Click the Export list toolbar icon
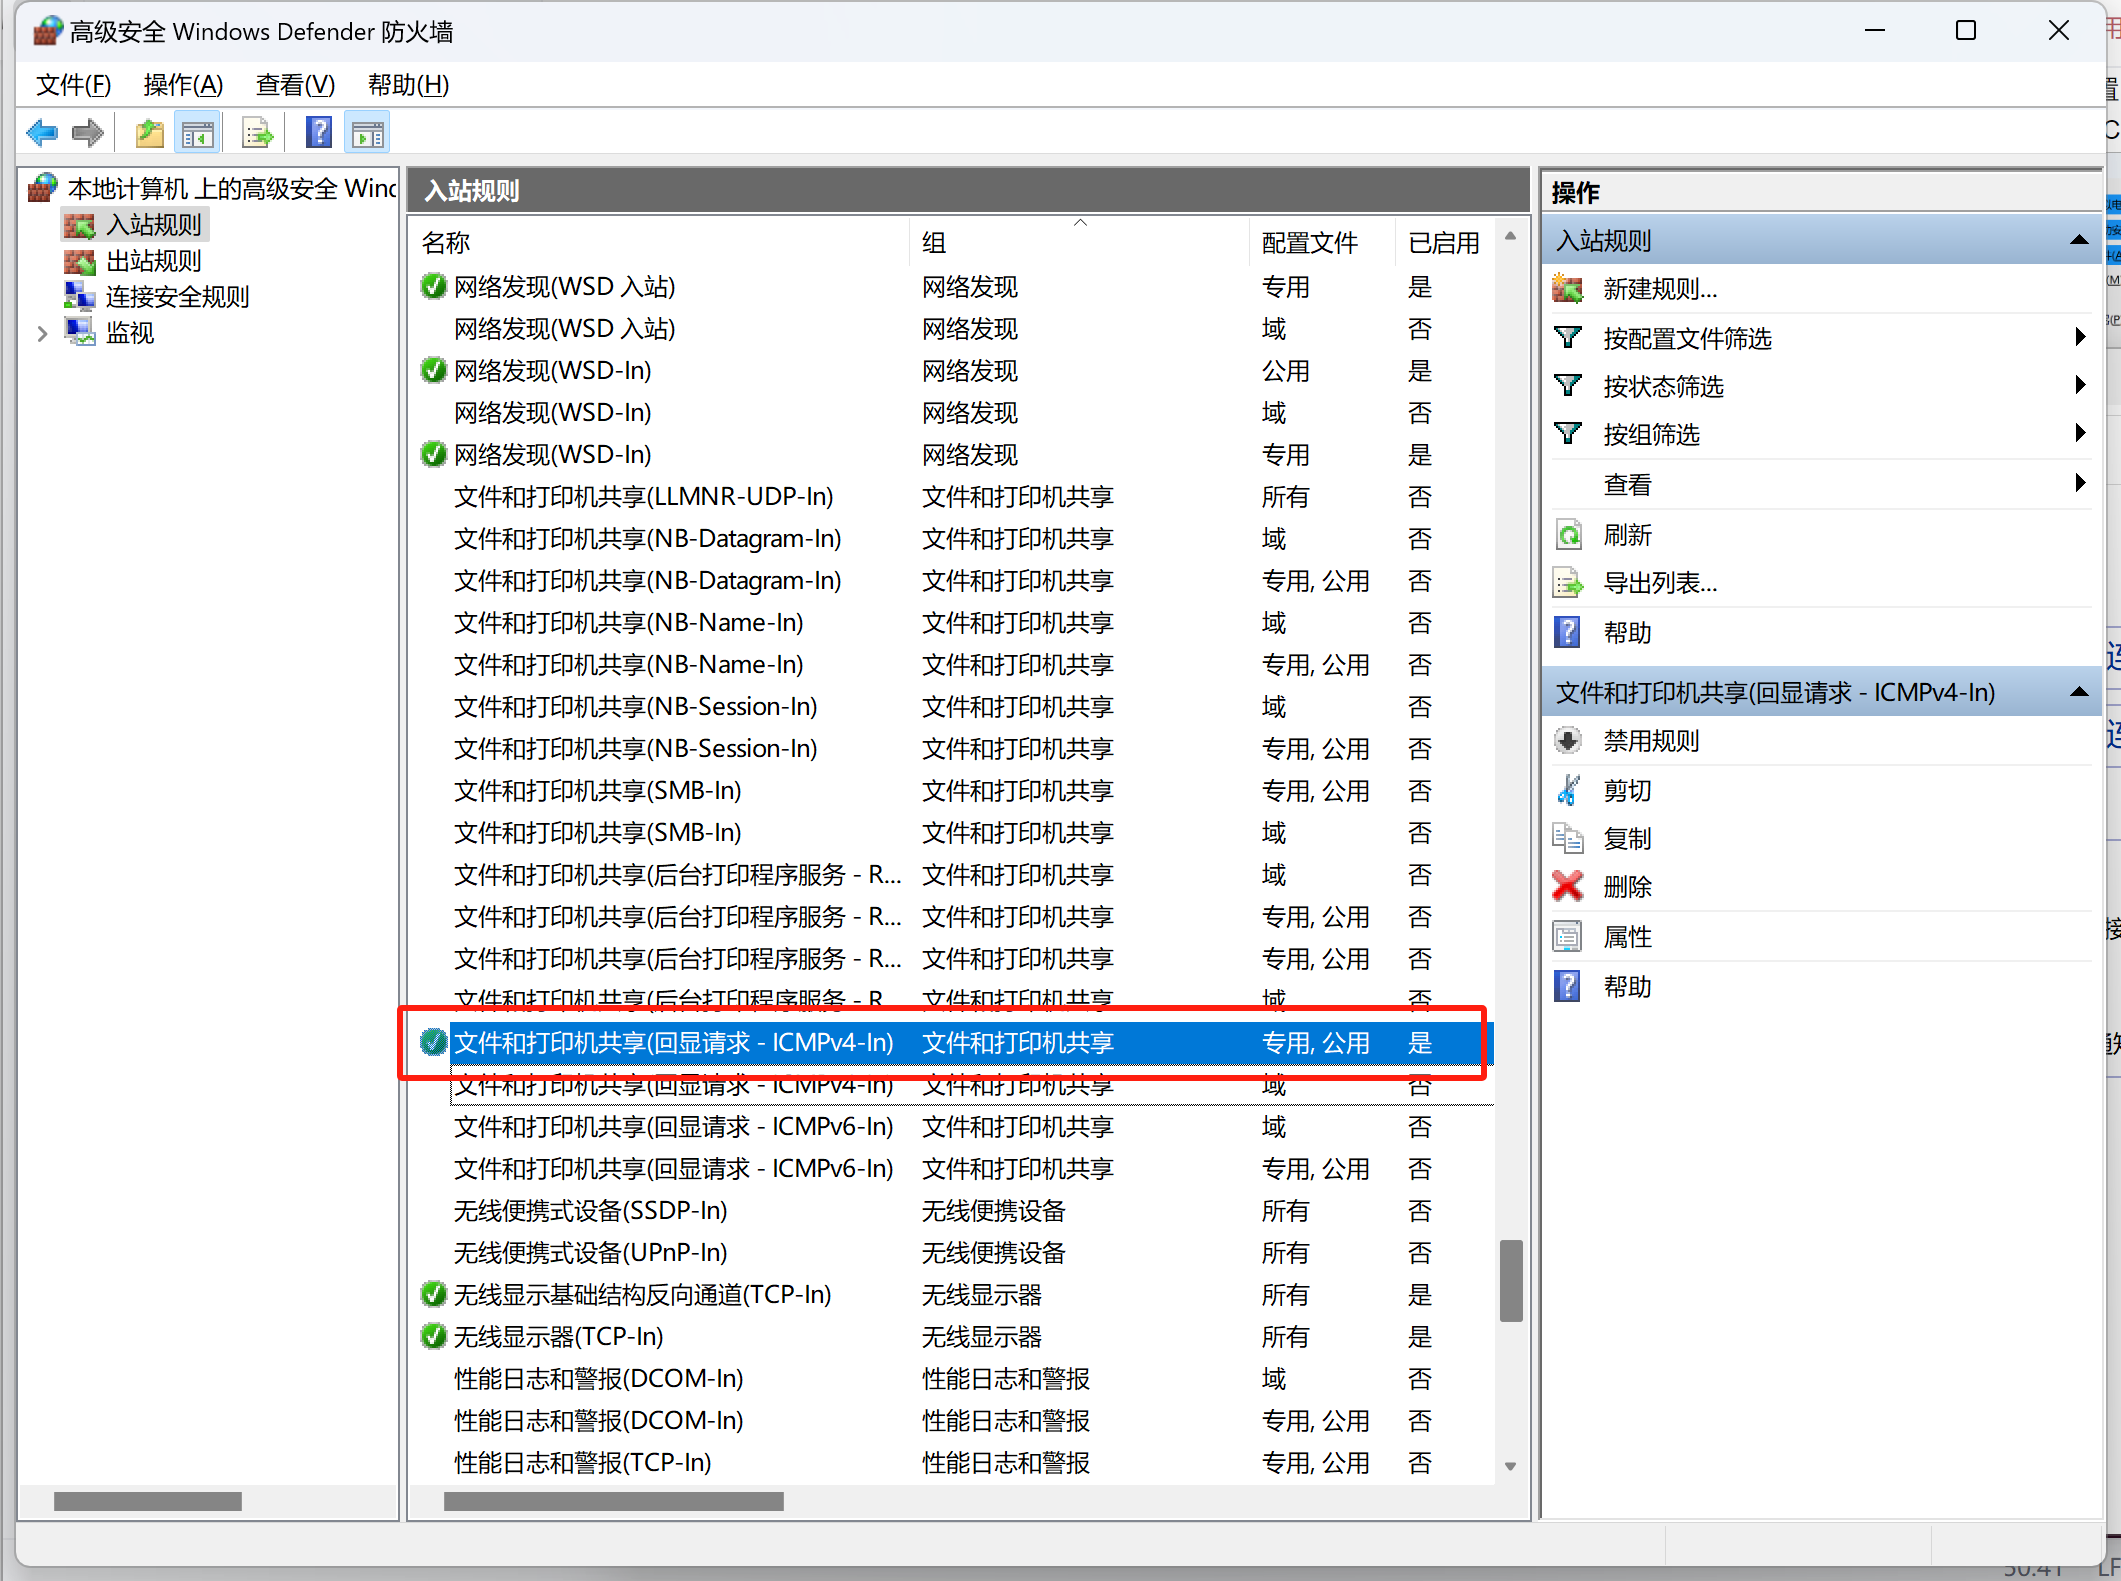The width and height of the screenshot is (2121, 1581). [258, 133]
